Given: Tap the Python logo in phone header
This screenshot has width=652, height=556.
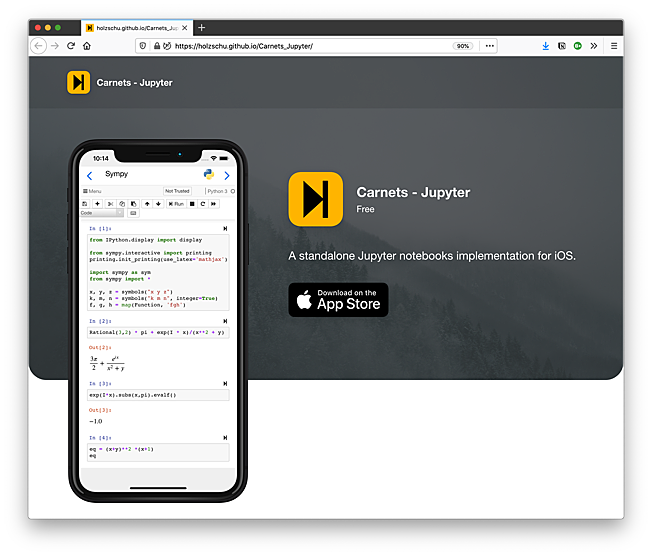Looking at the screenshot, I should click(x=209, y=174).
